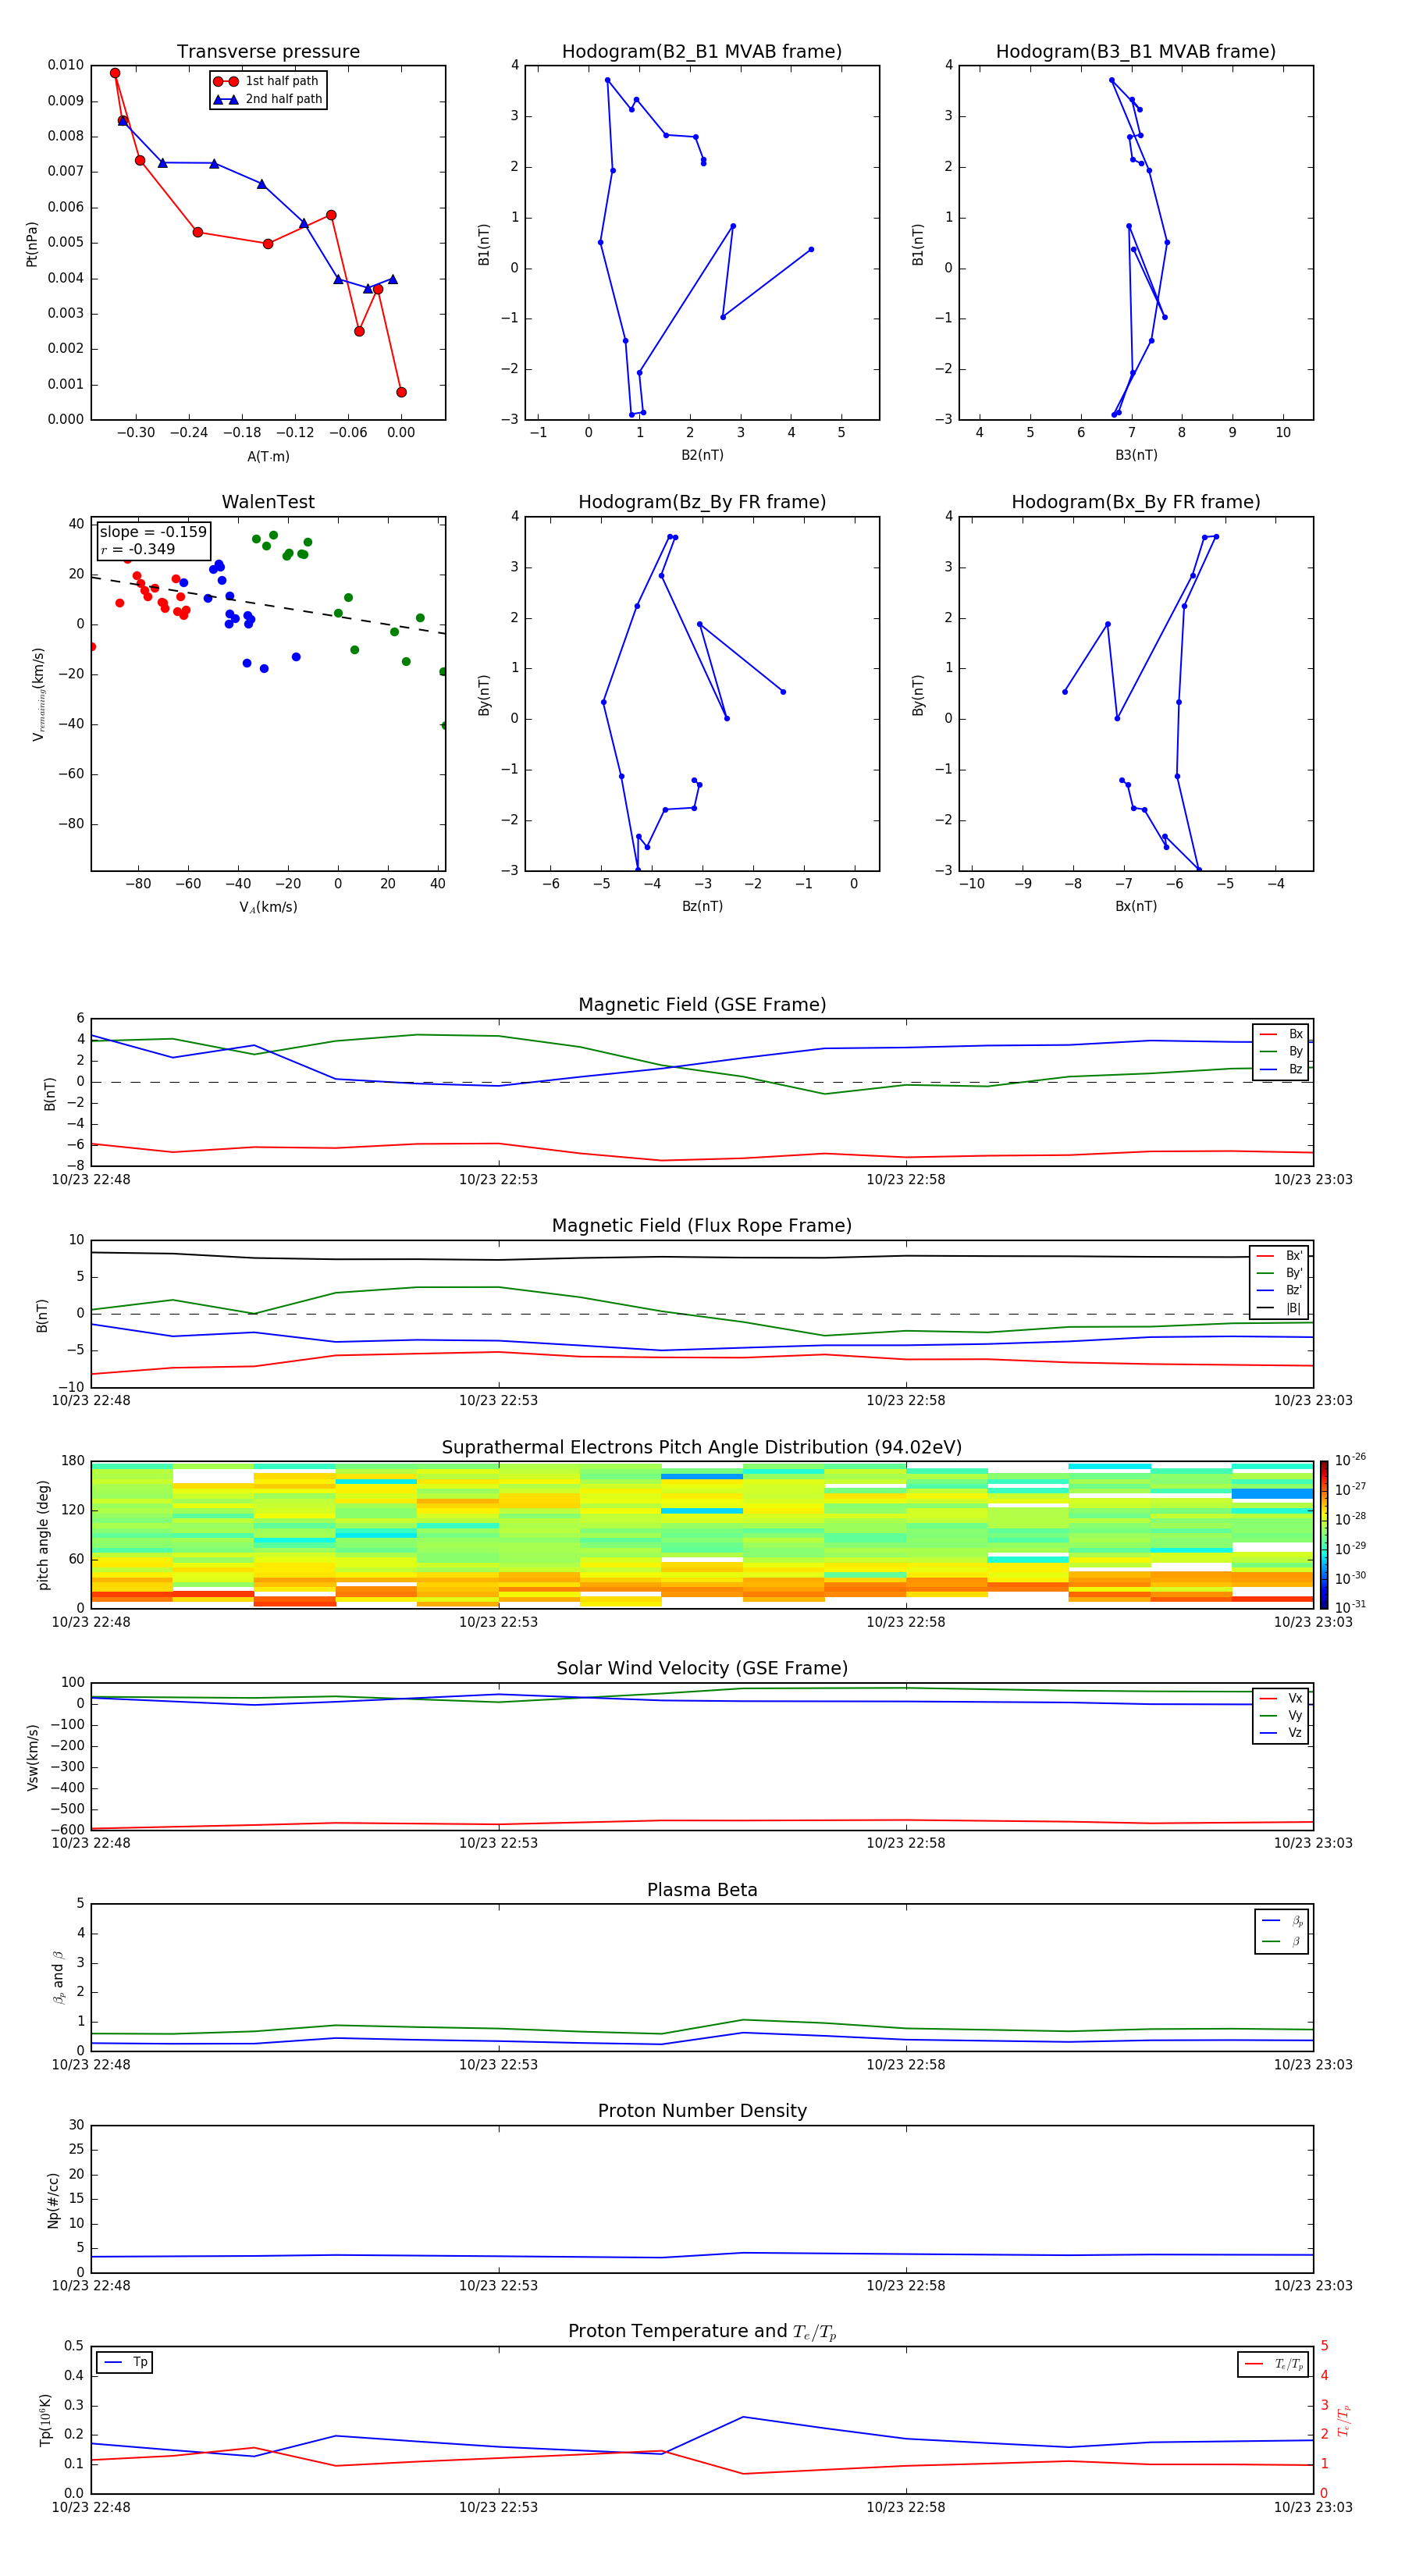Click the 'Bx(nT)' x-axis label

pos(1136,906)
